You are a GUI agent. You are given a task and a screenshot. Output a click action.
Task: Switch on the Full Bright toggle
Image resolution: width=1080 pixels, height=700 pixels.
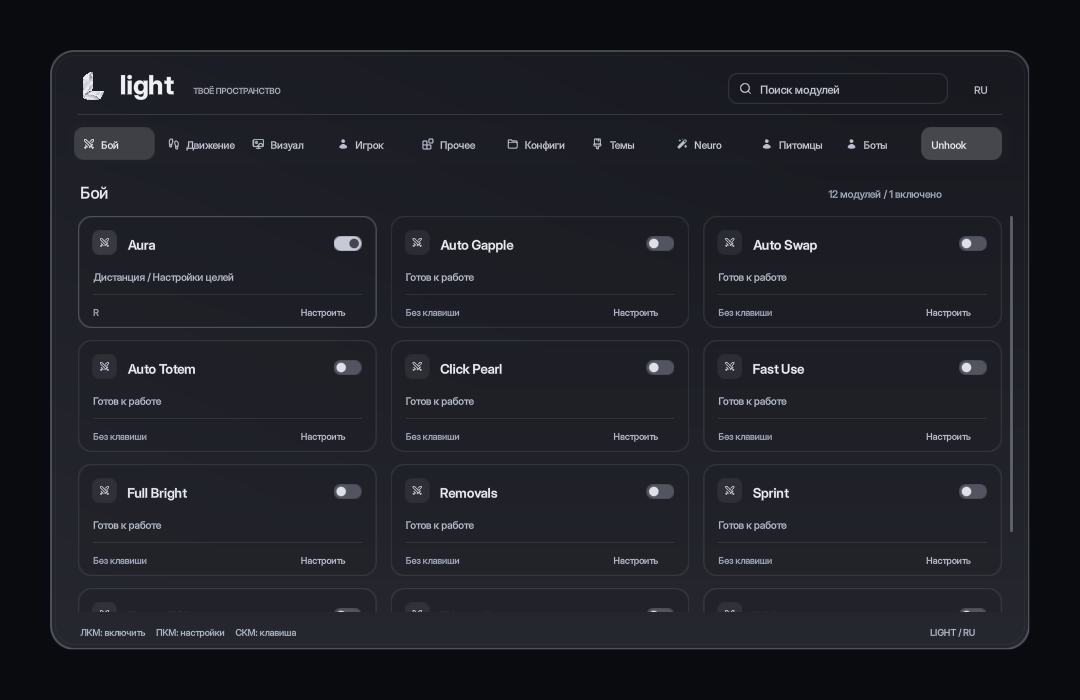click(x=348, y=492)
